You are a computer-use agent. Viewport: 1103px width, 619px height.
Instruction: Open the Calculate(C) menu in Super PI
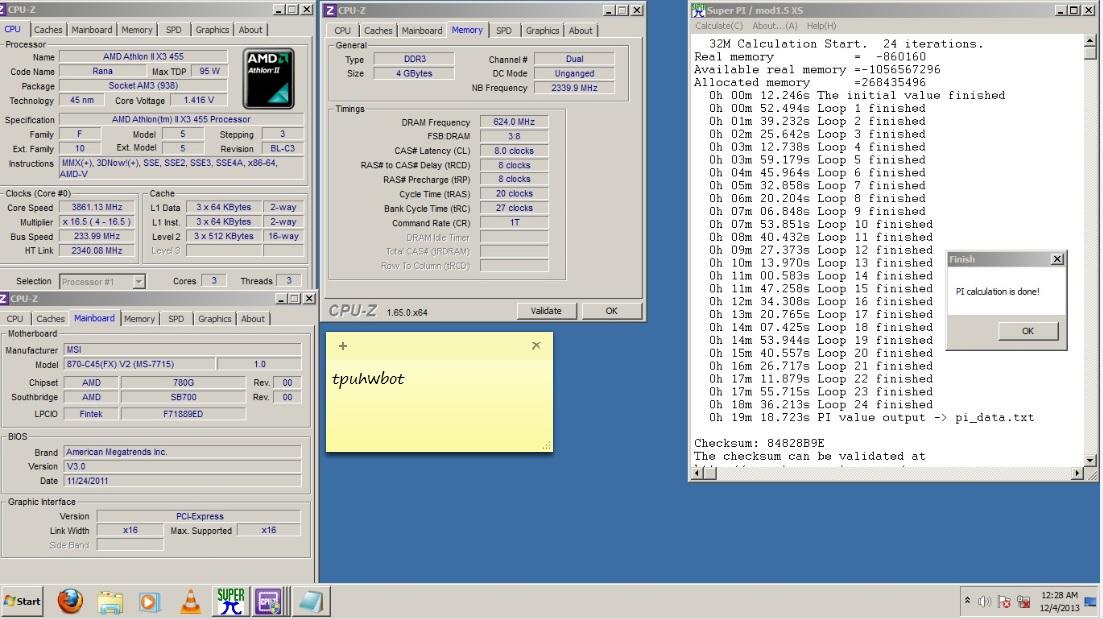[x=718, y=25]
